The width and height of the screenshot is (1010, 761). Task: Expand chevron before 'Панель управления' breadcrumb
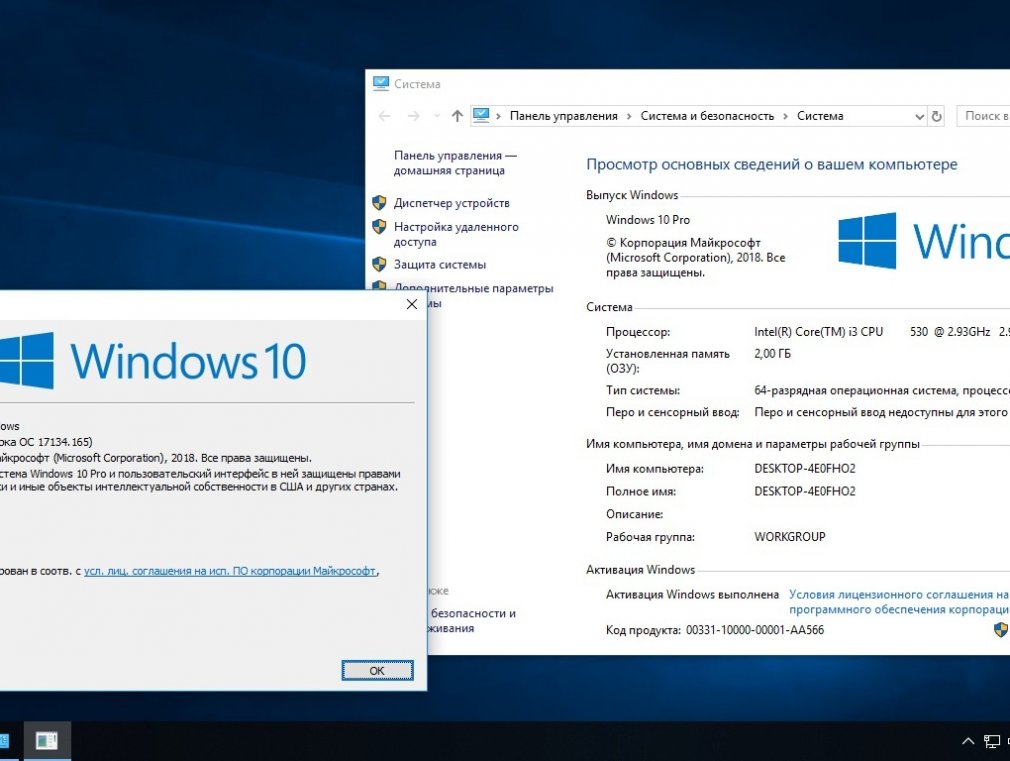click(499, 117)
